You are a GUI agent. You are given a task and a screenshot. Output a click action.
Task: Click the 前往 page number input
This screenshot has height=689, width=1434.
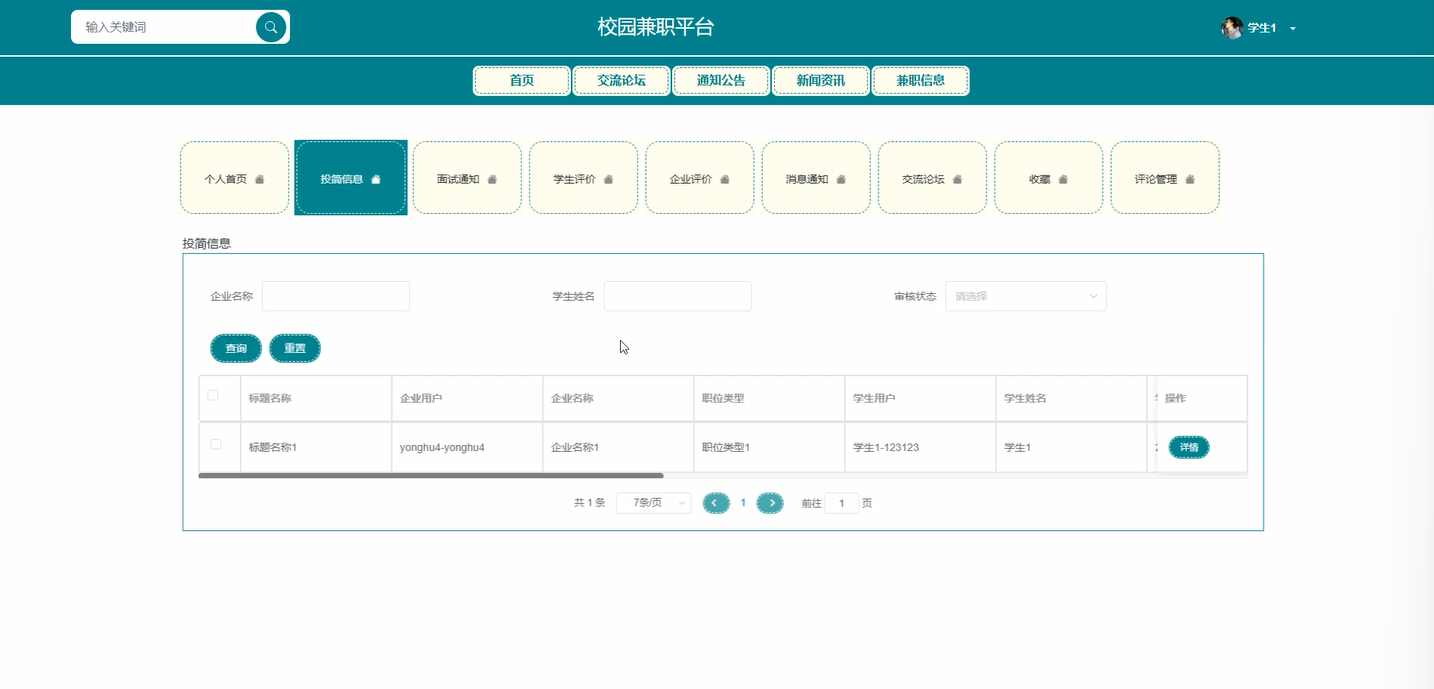pos(842,503)
